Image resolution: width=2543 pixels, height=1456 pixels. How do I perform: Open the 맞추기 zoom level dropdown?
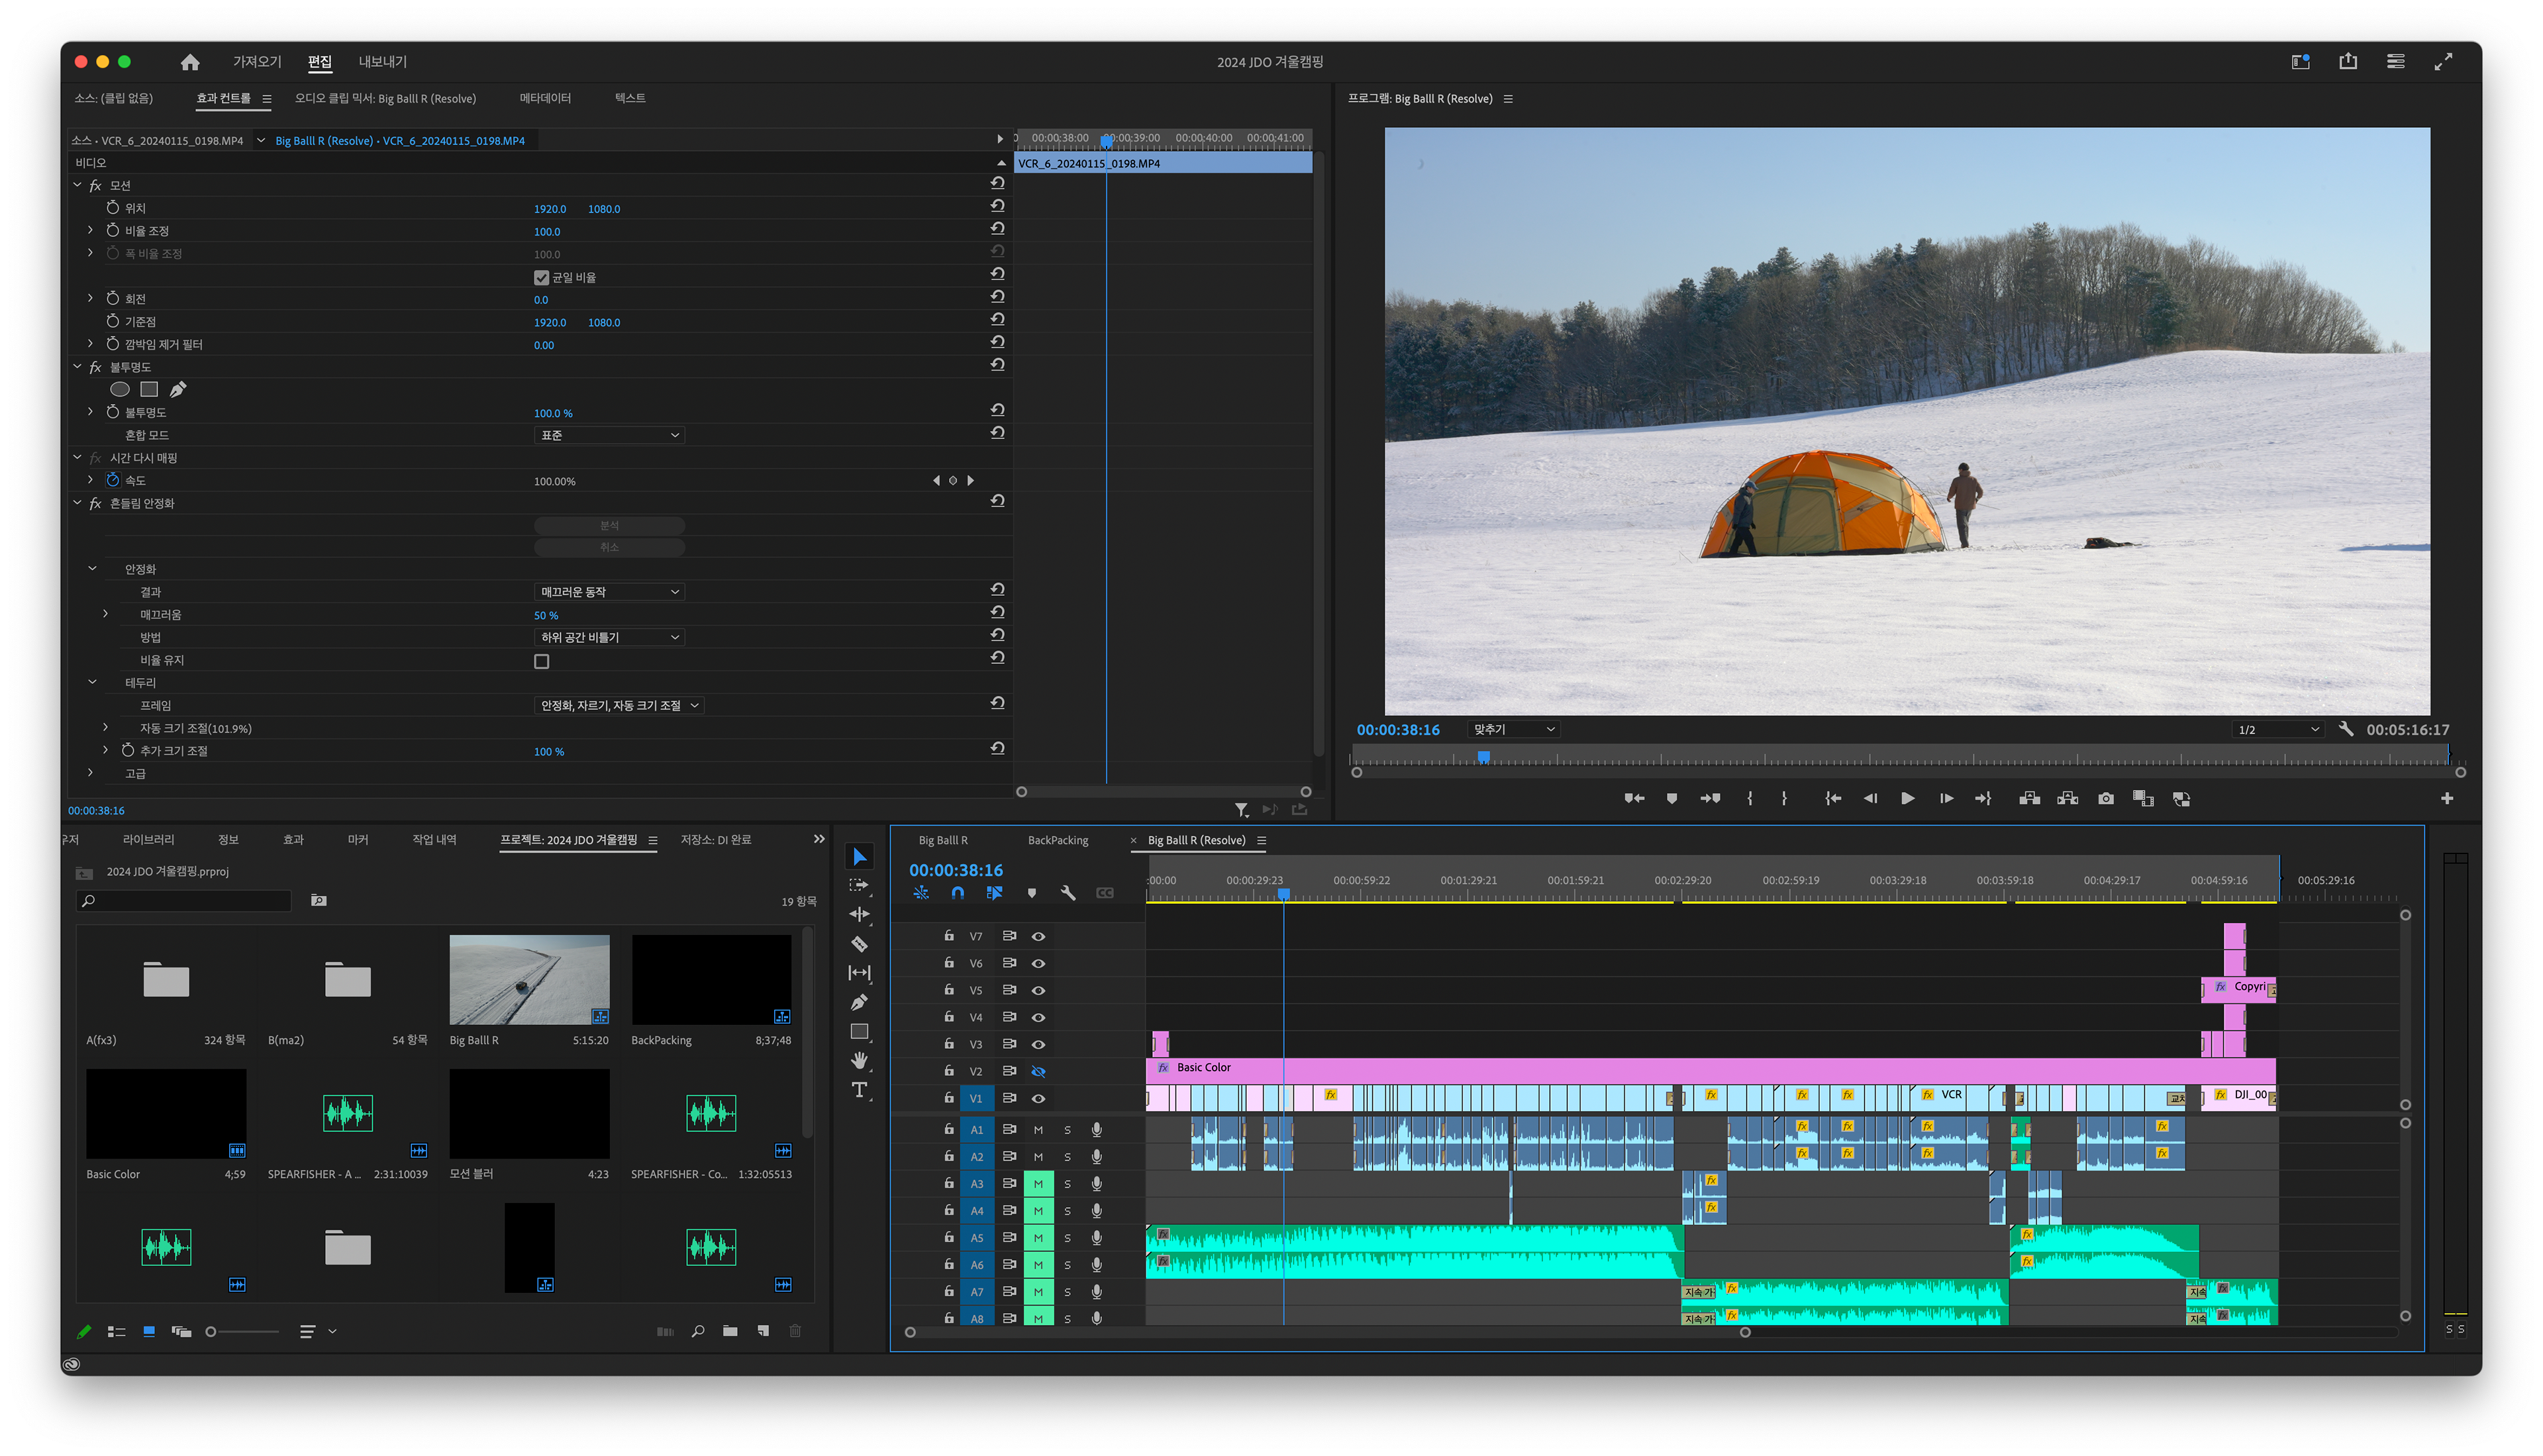[x=1513, y=729]
